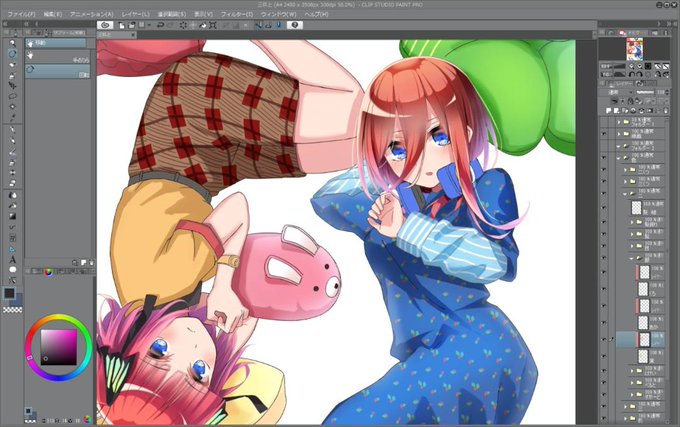Click the Scale/Rotate transform icon
Viewport: 680px width, 427px height.
click(x=212, y=25)
